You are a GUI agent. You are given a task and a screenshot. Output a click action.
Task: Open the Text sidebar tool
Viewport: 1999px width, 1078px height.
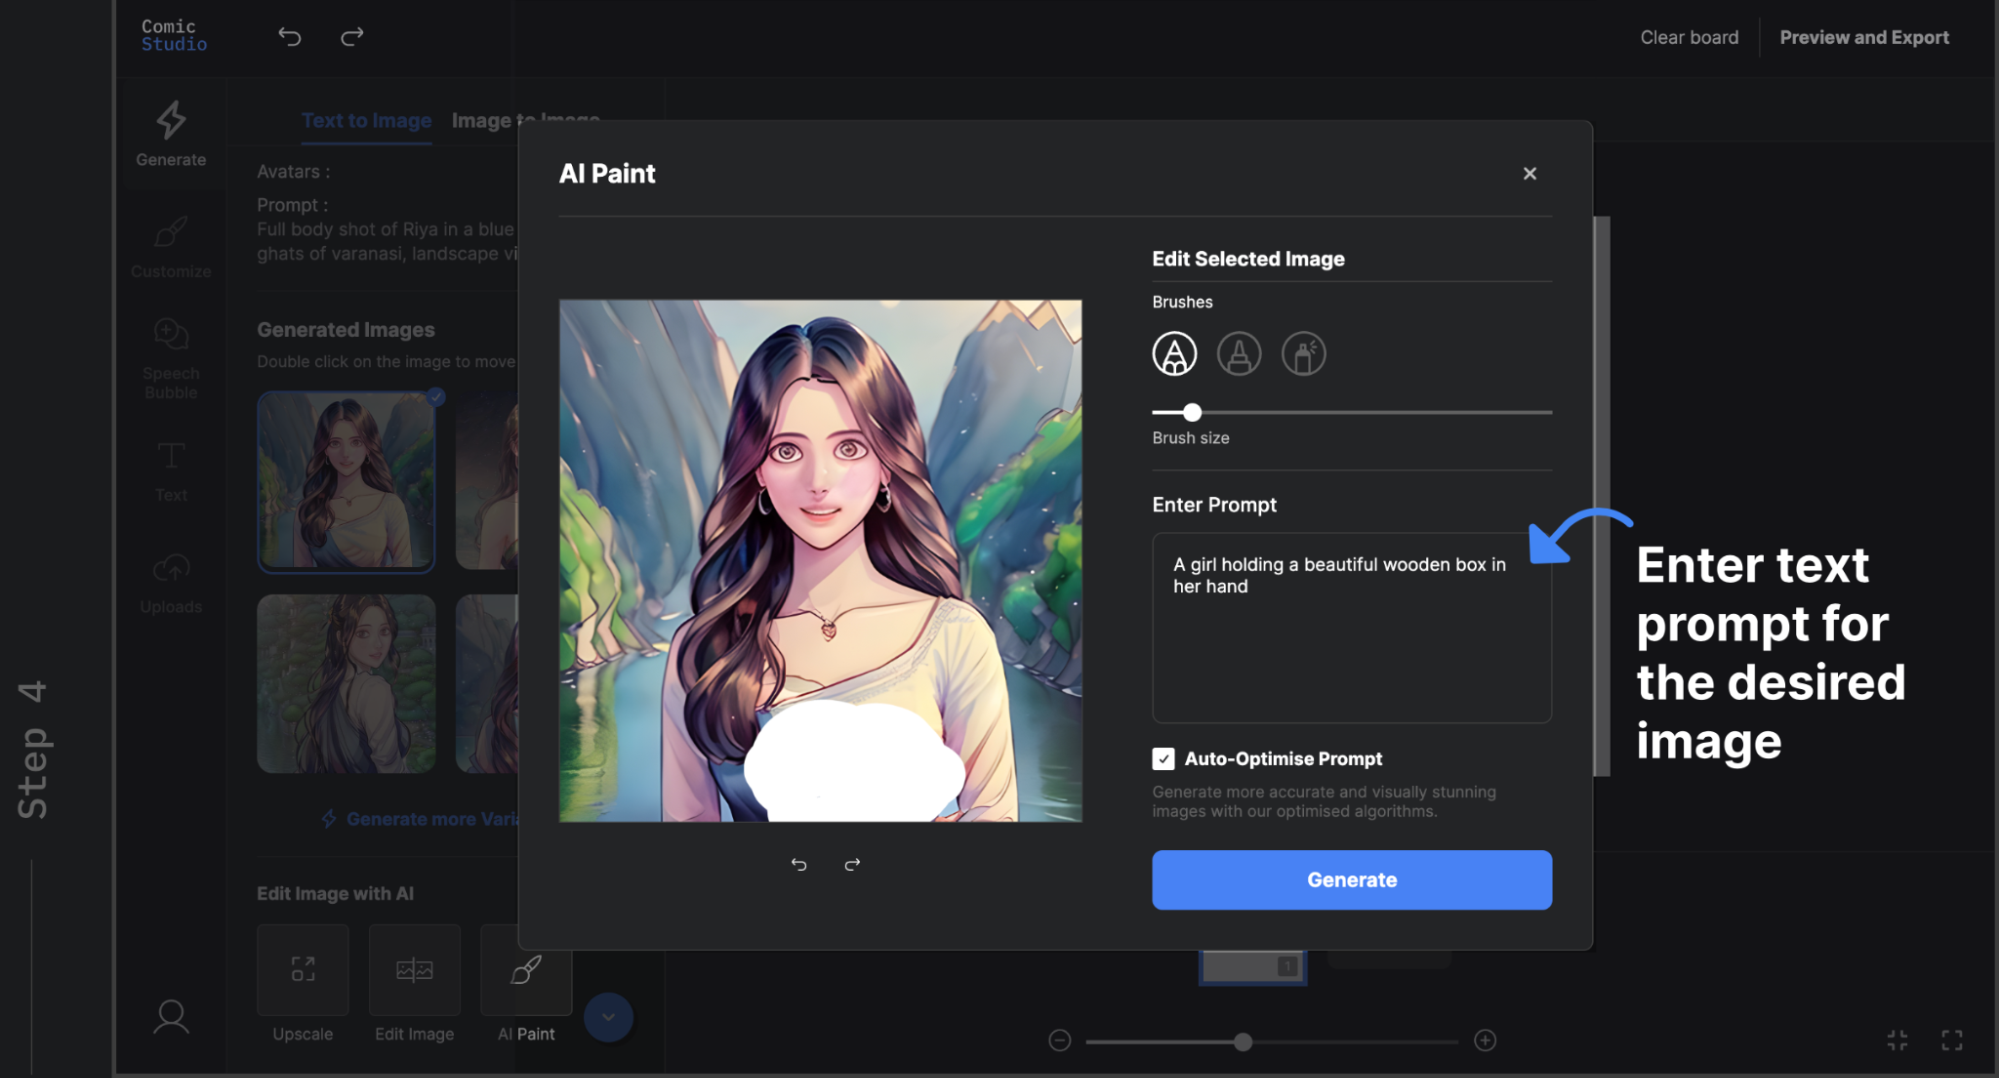[x=171, y=472]
